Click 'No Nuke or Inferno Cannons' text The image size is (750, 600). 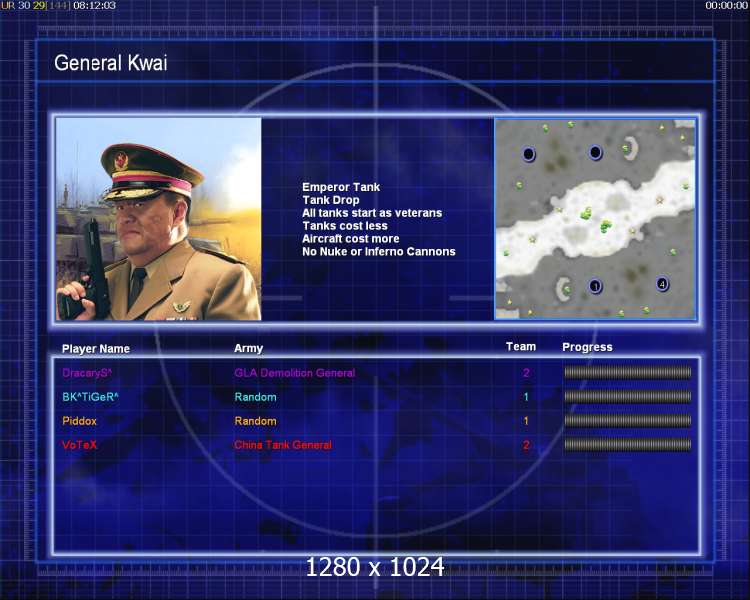(x=379, y=252)
